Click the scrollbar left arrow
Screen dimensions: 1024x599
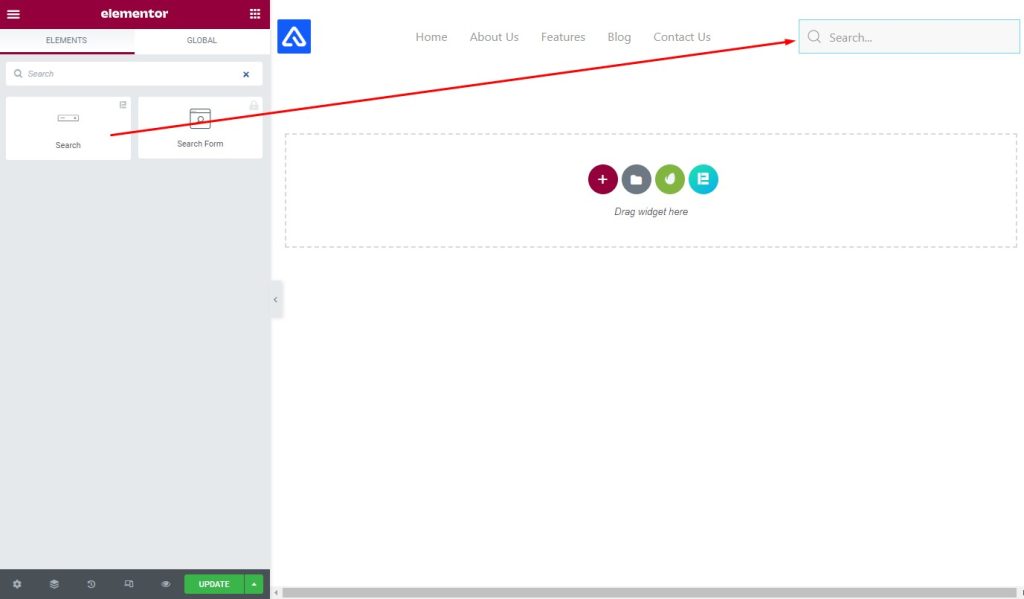click(276, 592)
